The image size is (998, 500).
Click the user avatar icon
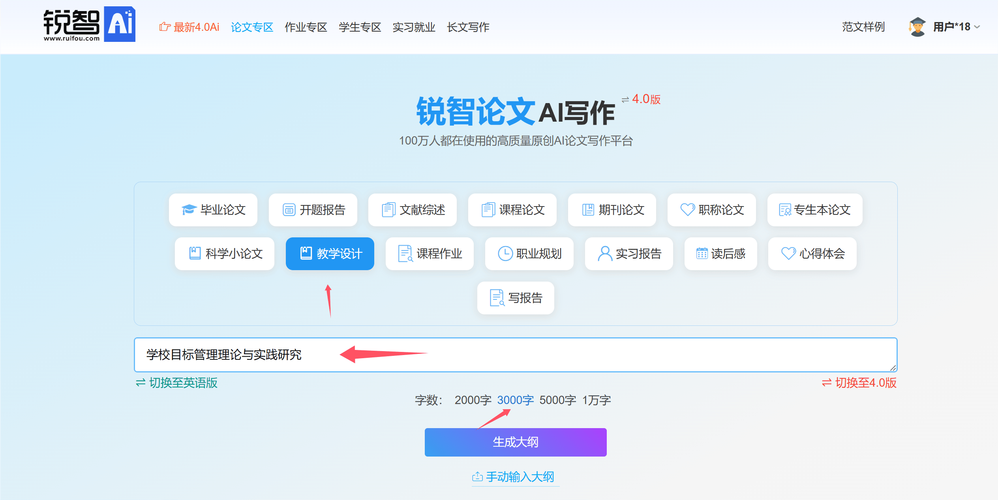(917, 27)
